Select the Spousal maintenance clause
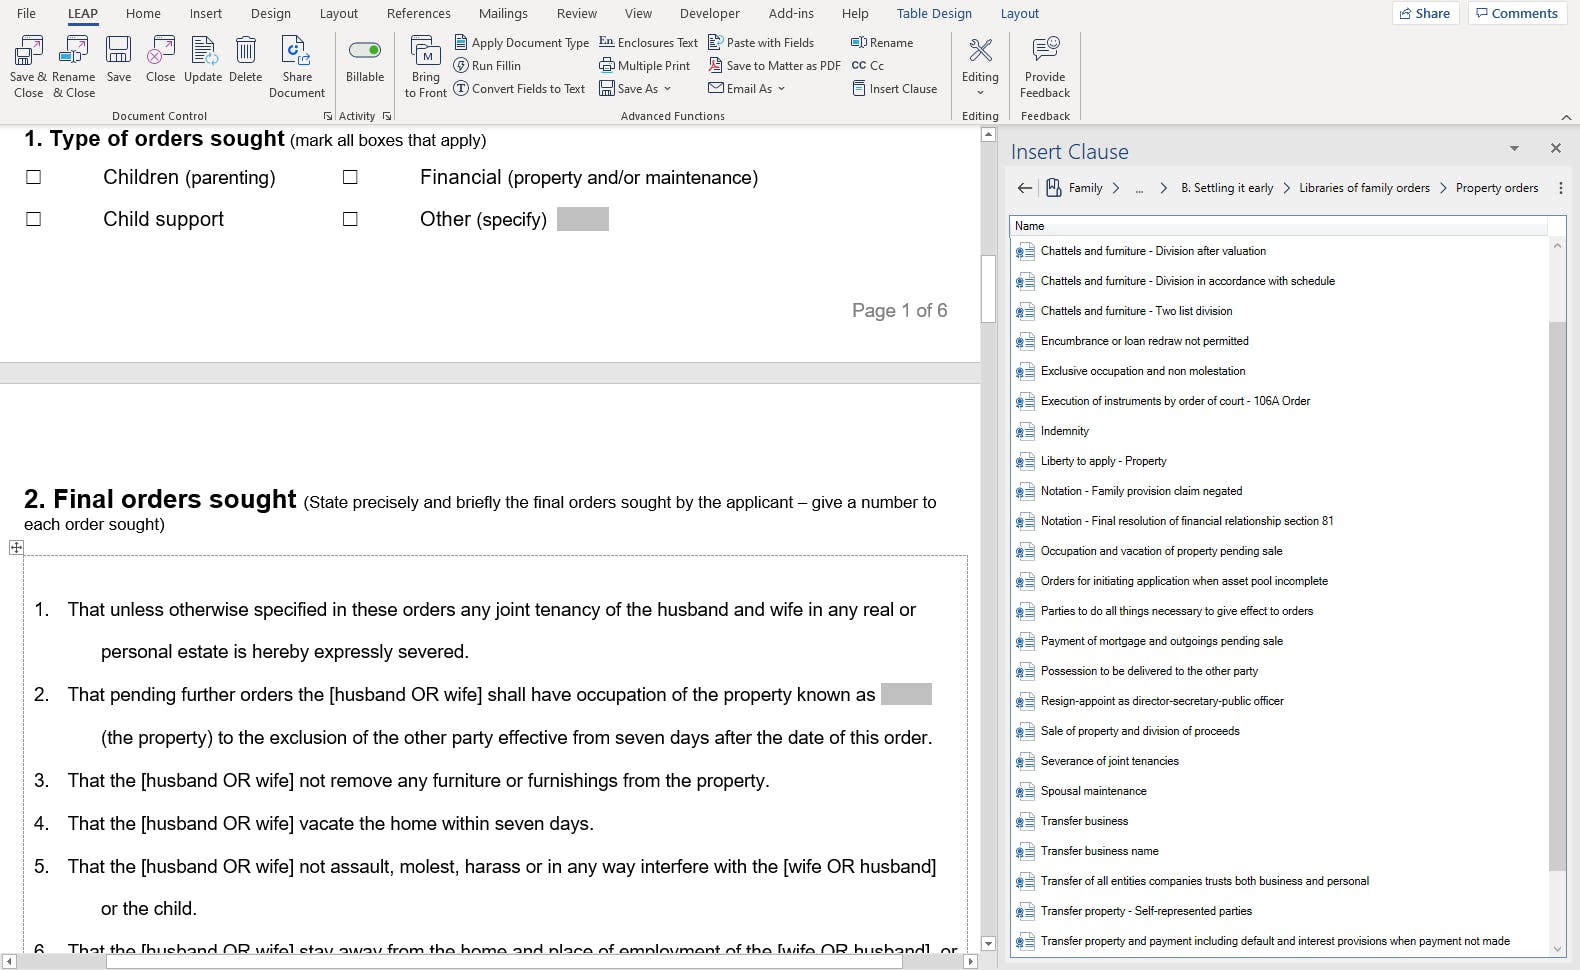 pos(1093,791)
